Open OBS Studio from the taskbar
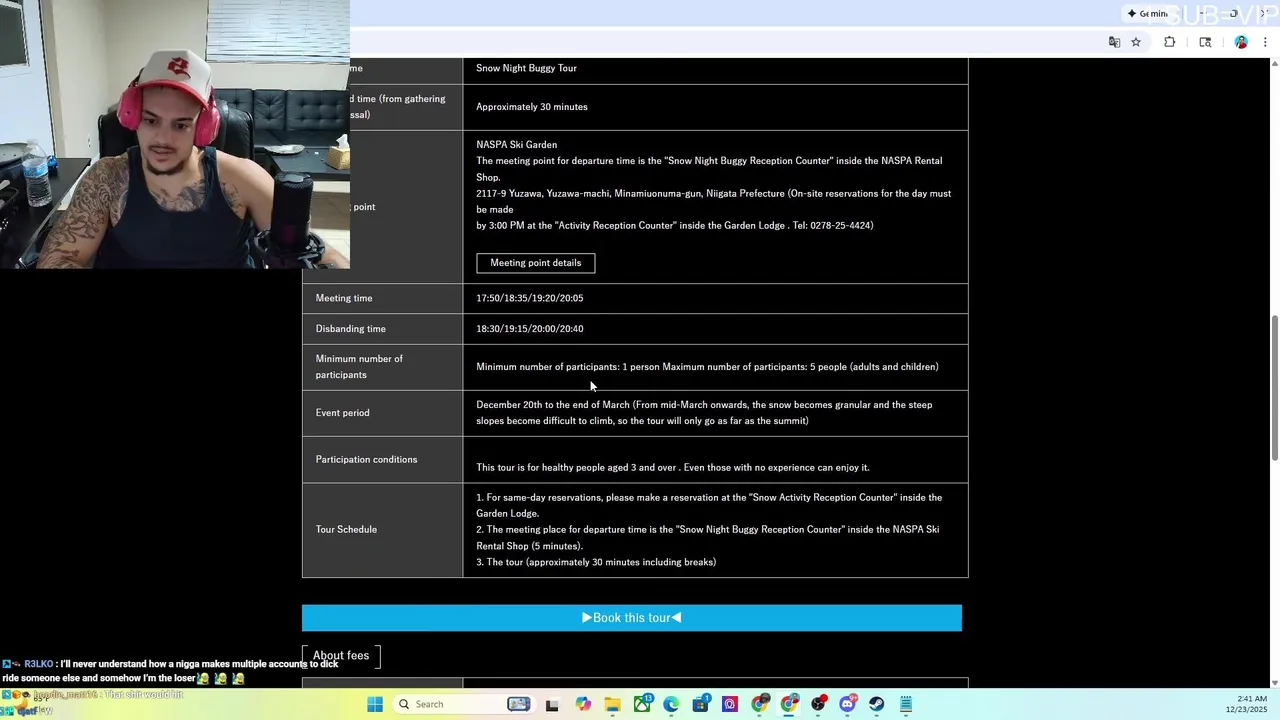Viewport: 1280px width, 720px height. pos(819,704)
